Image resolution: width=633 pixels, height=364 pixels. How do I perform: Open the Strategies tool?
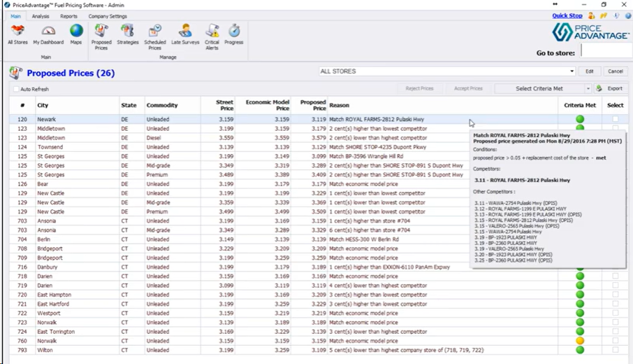click(x=128, y=34)
